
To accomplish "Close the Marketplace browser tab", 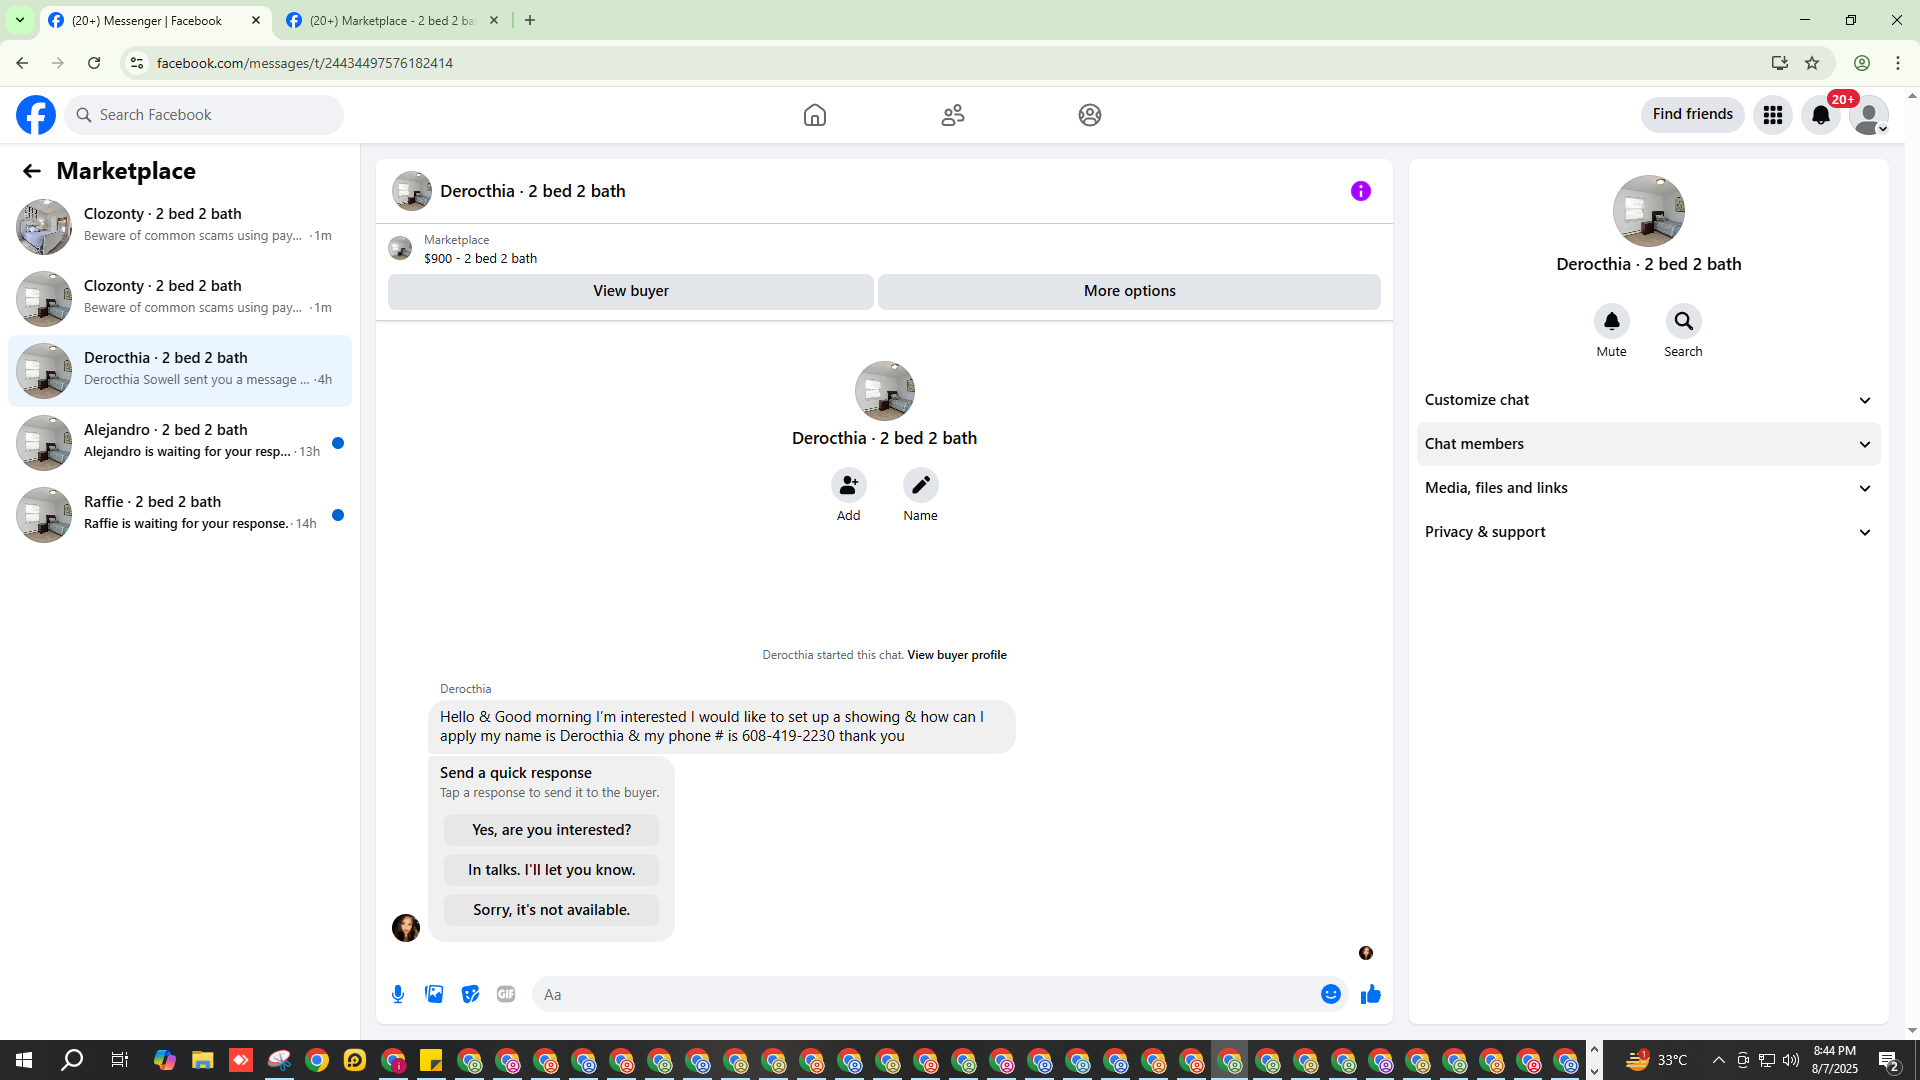I will coord(494,20).
